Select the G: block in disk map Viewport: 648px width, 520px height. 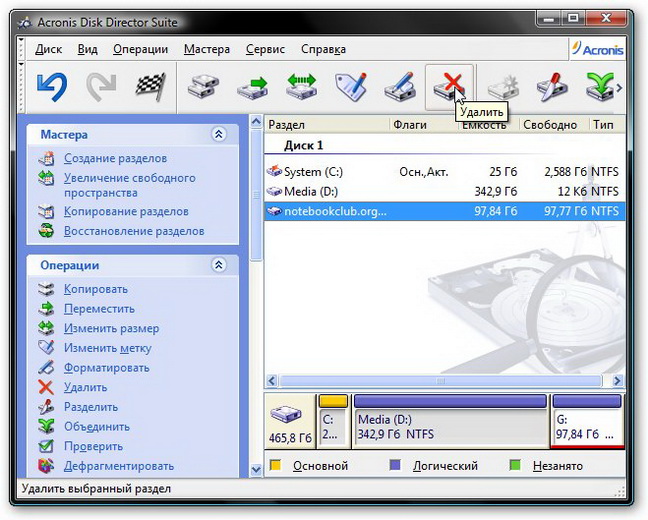pyautogui.click(x=587, y=421)
